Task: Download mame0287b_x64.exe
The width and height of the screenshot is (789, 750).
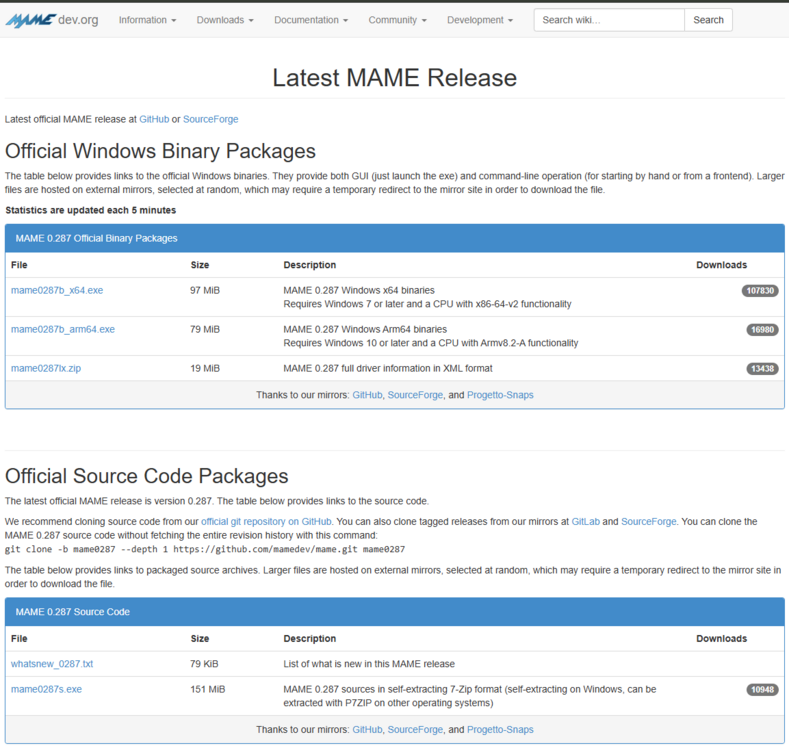Action: [x=57, y=290]
